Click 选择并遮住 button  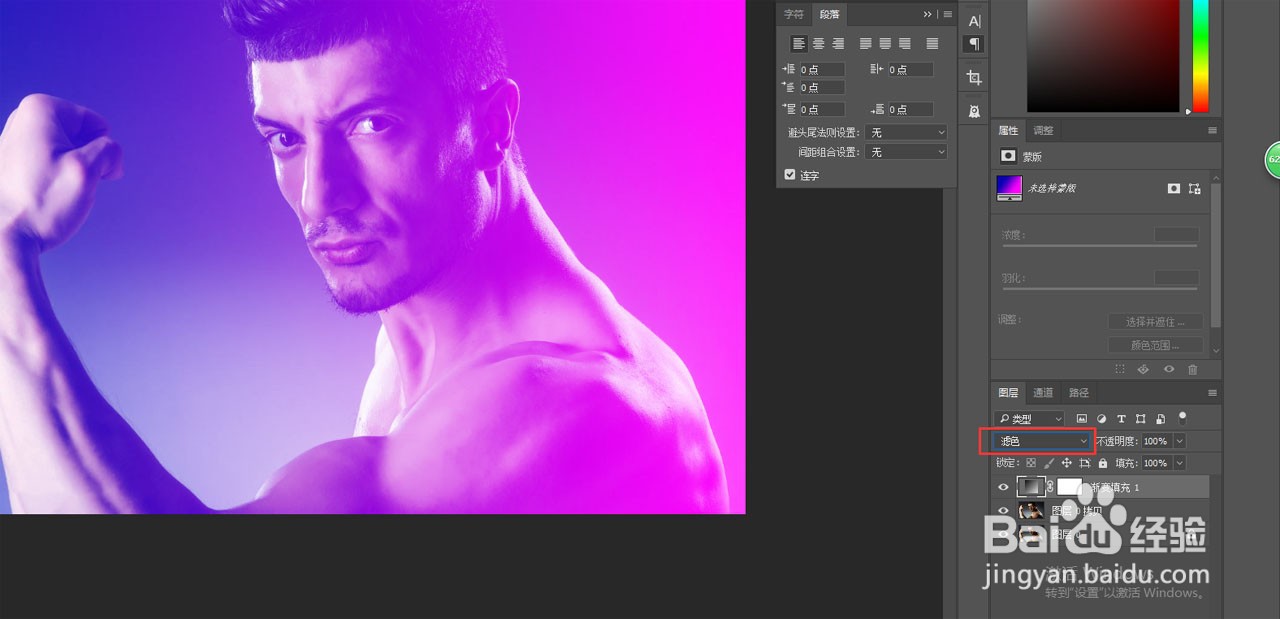(x=1154, y=322)
